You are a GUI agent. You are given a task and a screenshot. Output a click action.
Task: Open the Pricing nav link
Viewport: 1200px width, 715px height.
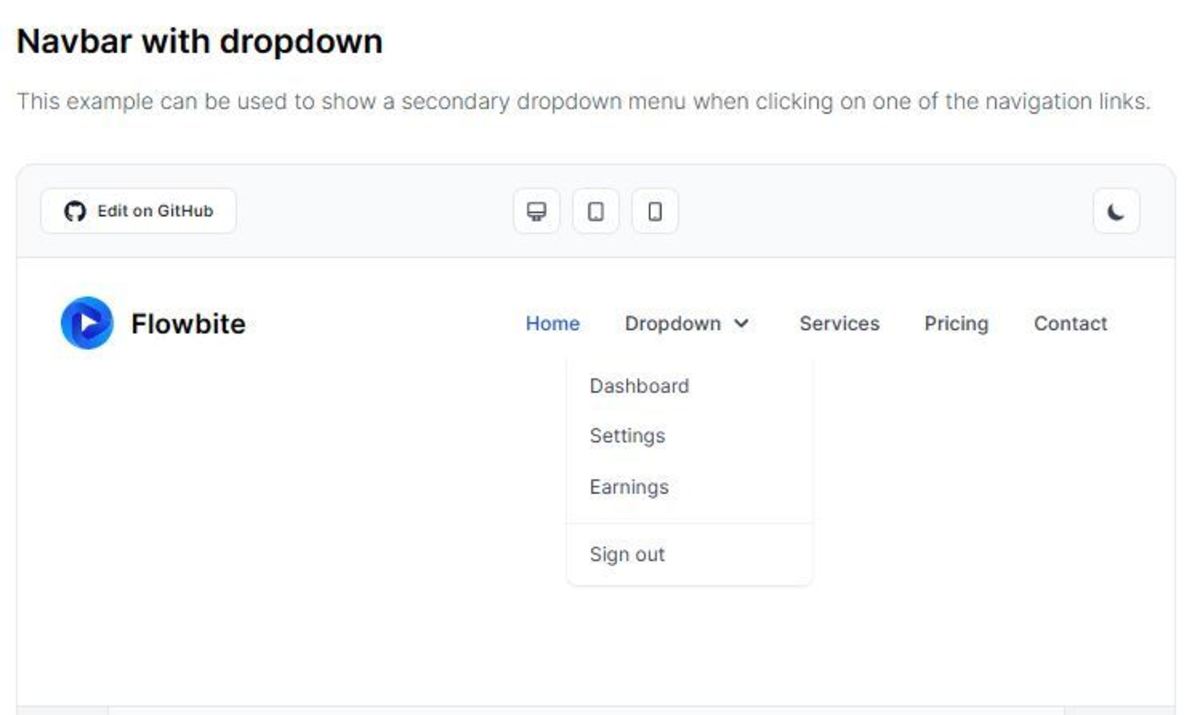point(956,324)
